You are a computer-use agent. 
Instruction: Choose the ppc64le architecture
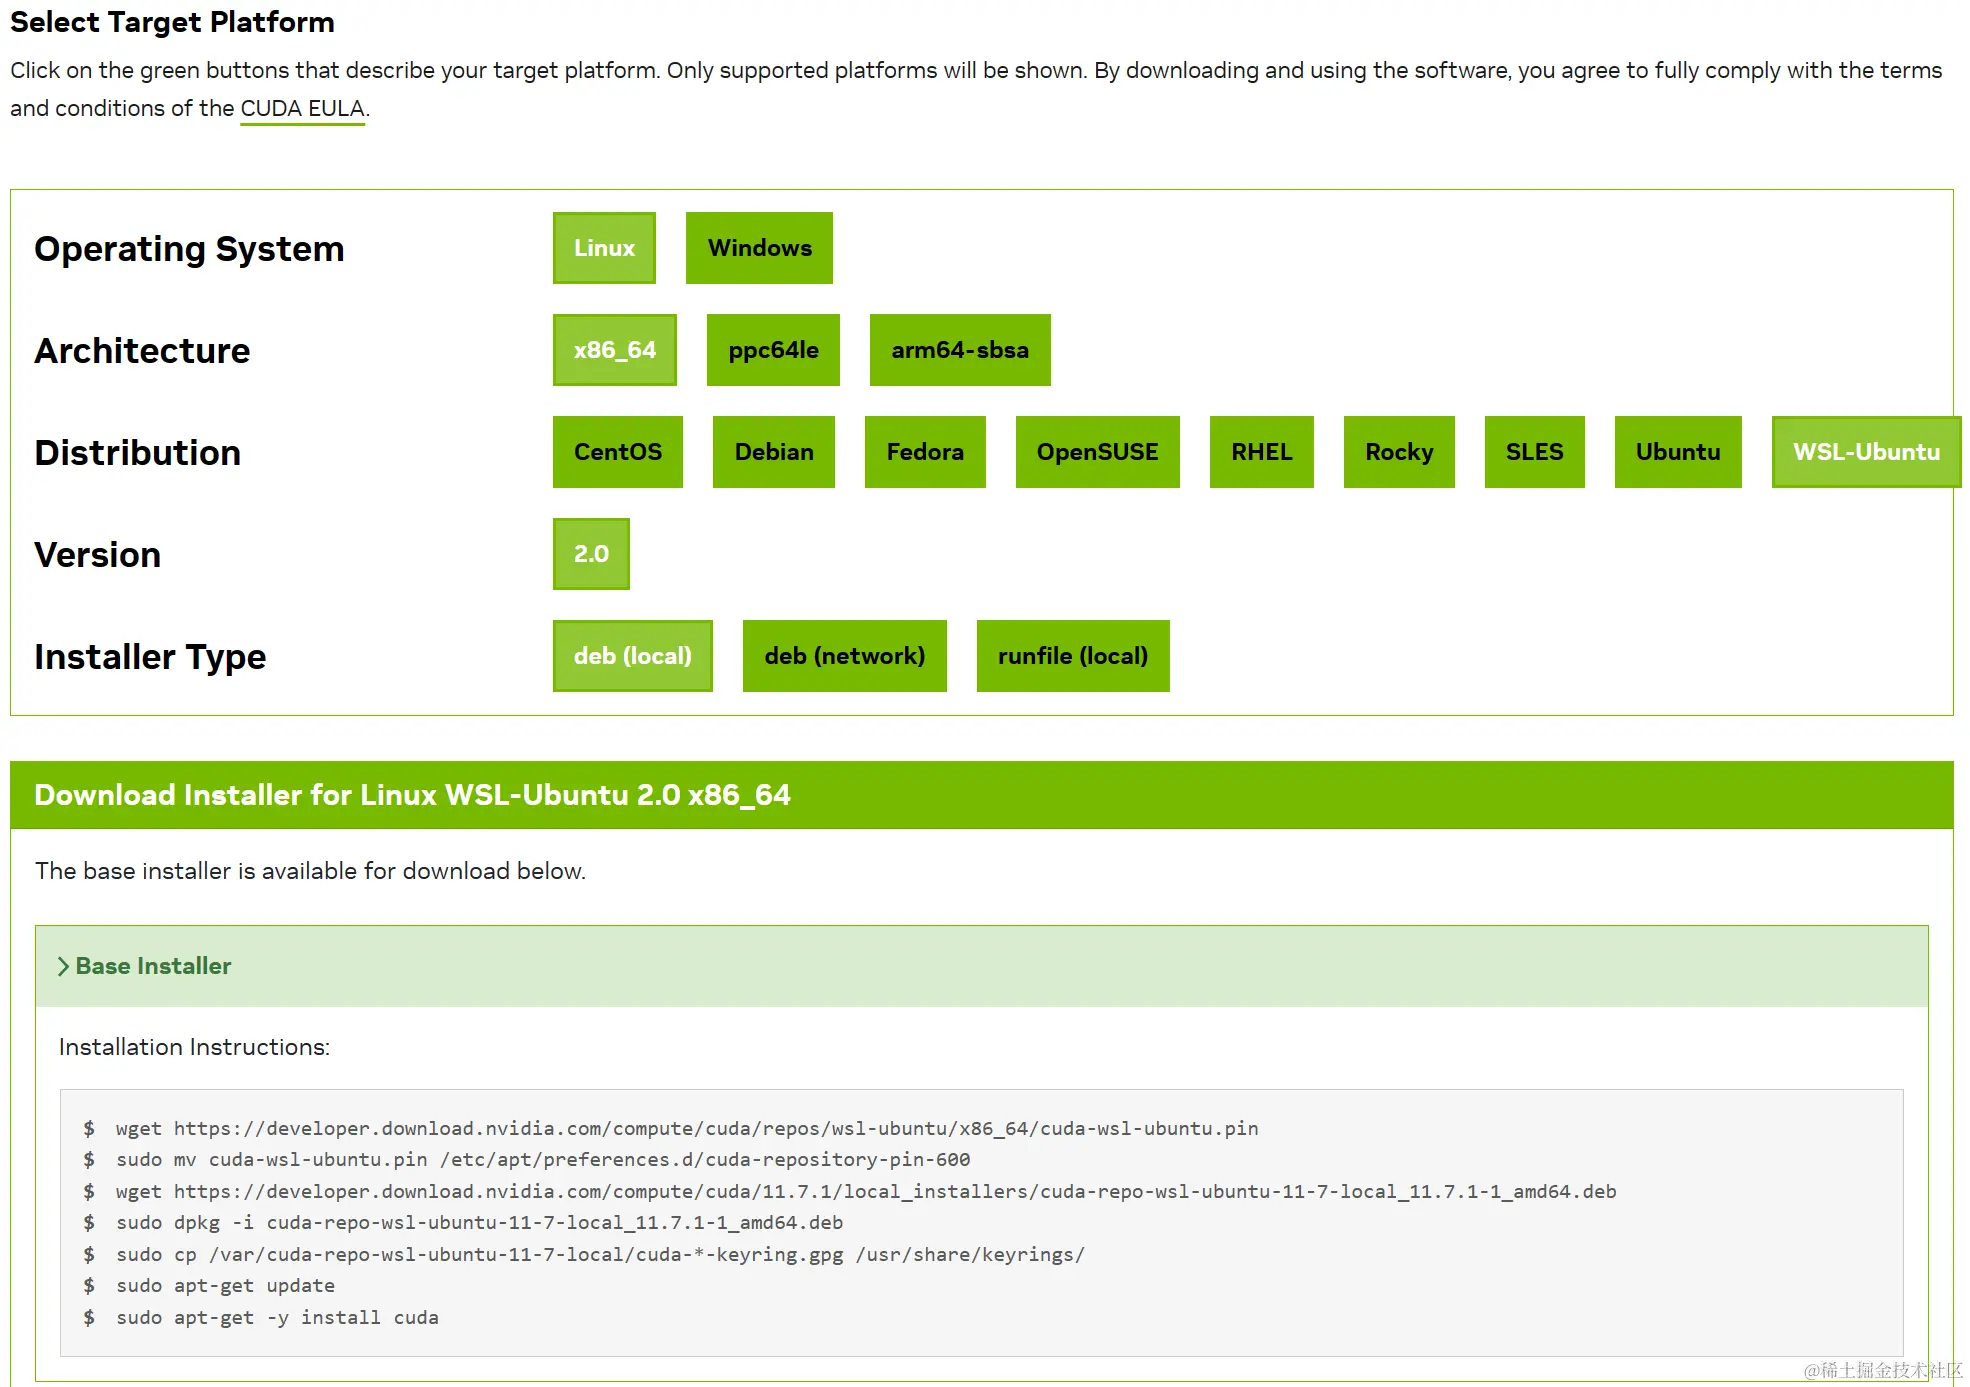(x=772, y=350)
